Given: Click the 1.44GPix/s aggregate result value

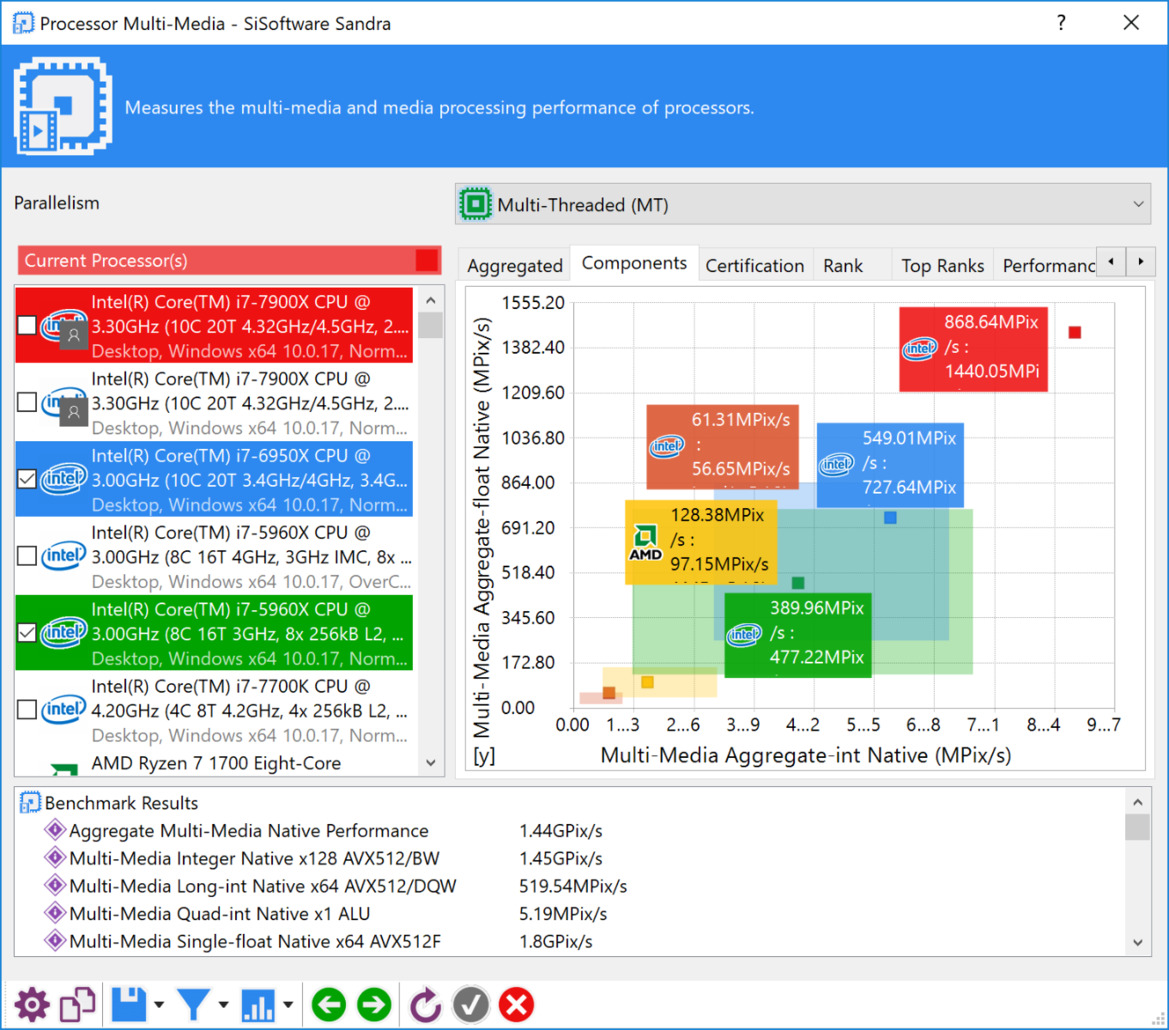Looking at the screenshot, I should [x=561, y=830].
